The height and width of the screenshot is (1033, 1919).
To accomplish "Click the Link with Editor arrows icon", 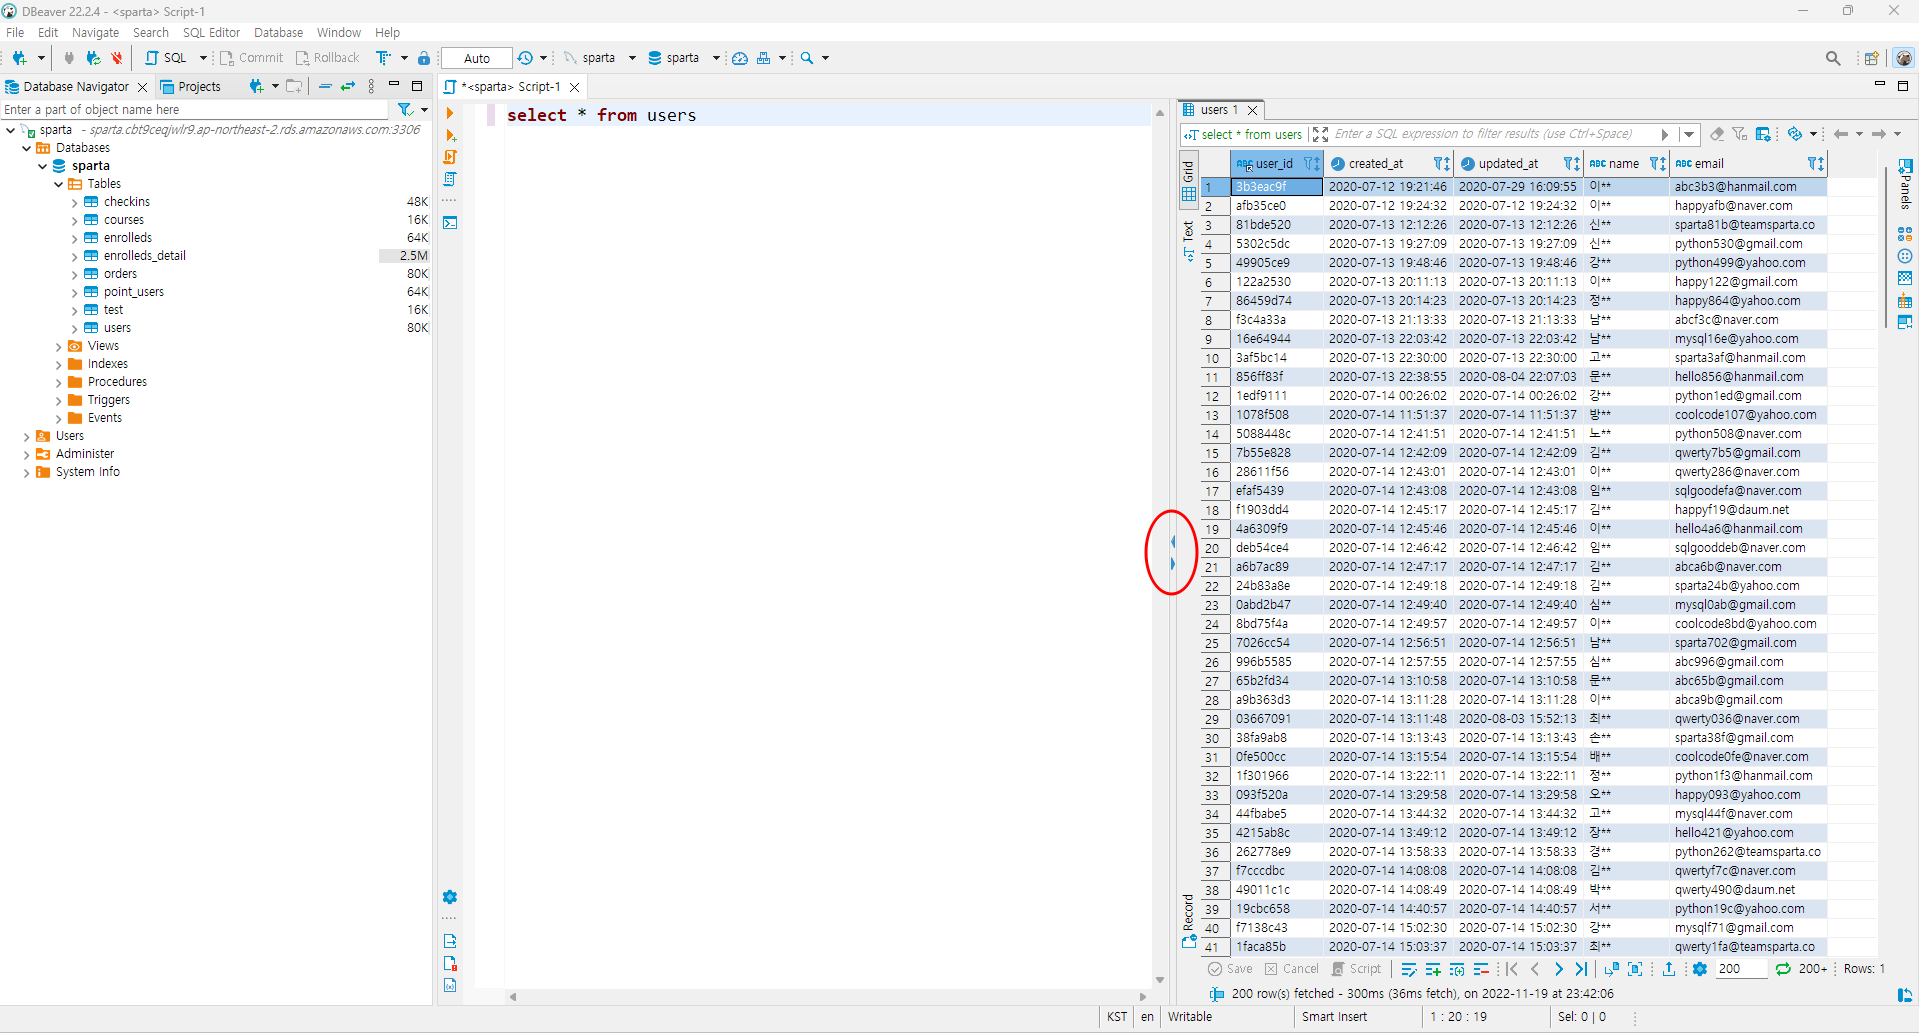I will [x=347, y=86].
